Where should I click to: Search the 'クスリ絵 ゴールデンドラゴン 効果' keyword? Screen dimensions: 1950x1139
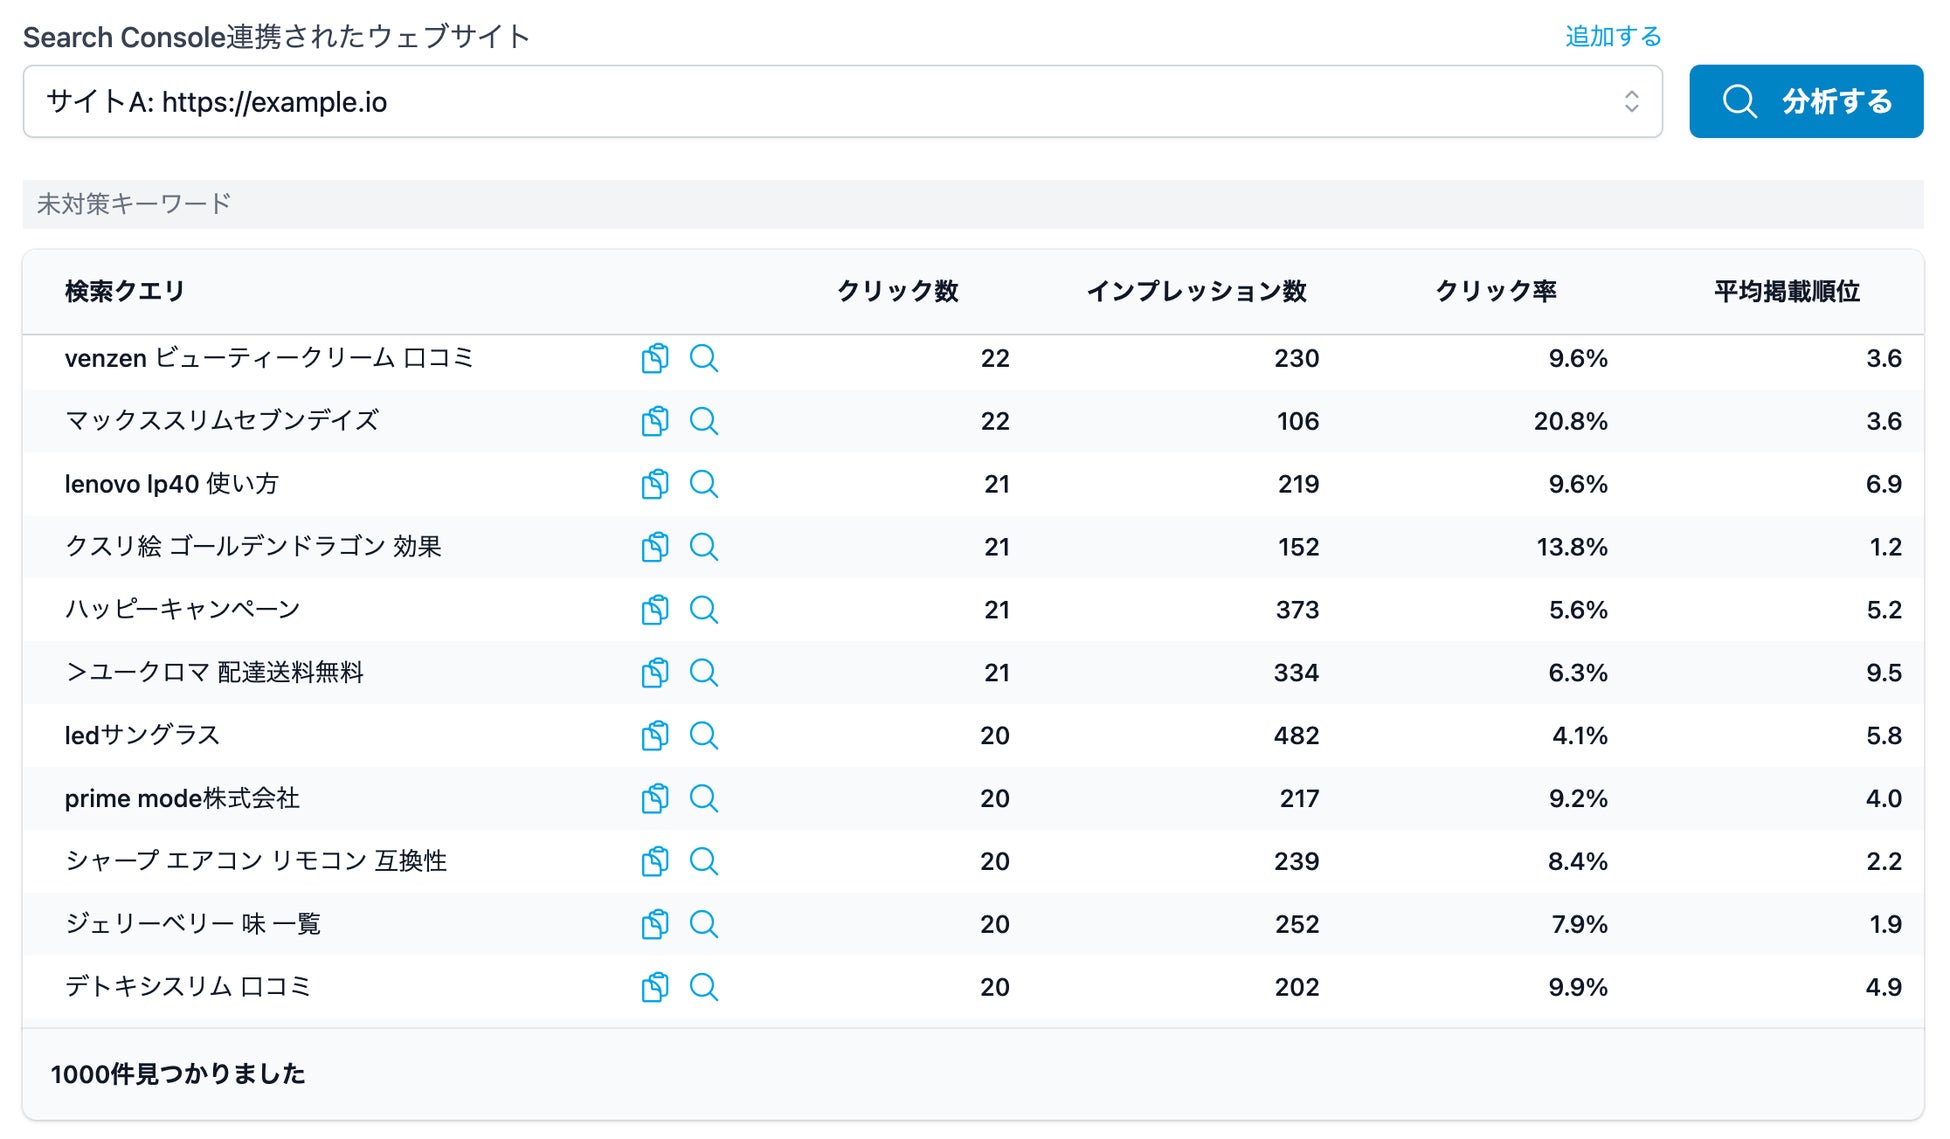[x=704, y=547]
